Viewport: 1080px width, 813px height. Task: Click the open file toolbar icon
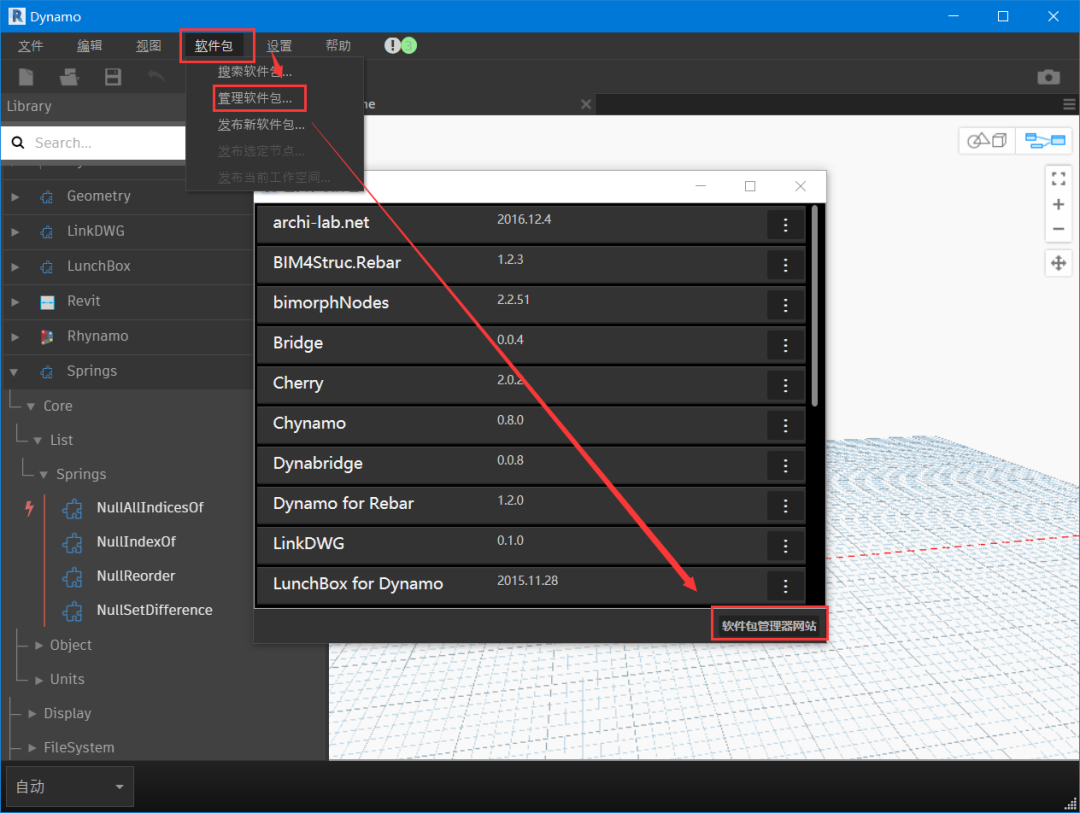pos(69,77)
